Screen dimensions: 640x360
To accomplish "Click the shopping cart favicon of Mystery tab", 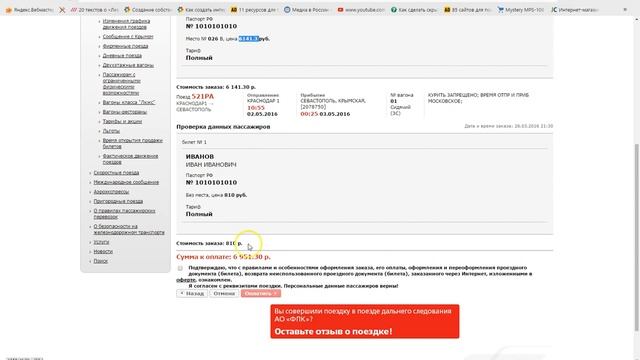I will [x=500, y=9].
